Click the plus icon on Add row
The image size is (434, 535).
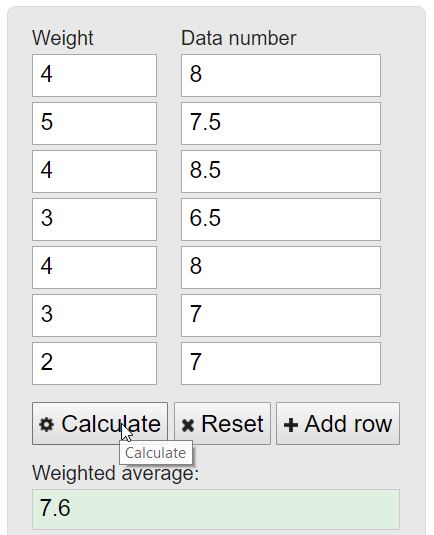(x=291, y=425)
